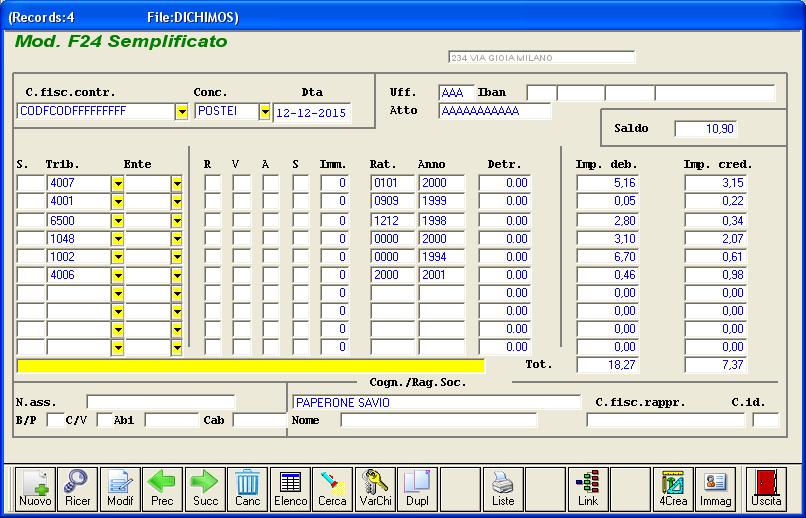The image size is (806, 518).
Task: Open the Elenco list table icon
Action: 290,489
